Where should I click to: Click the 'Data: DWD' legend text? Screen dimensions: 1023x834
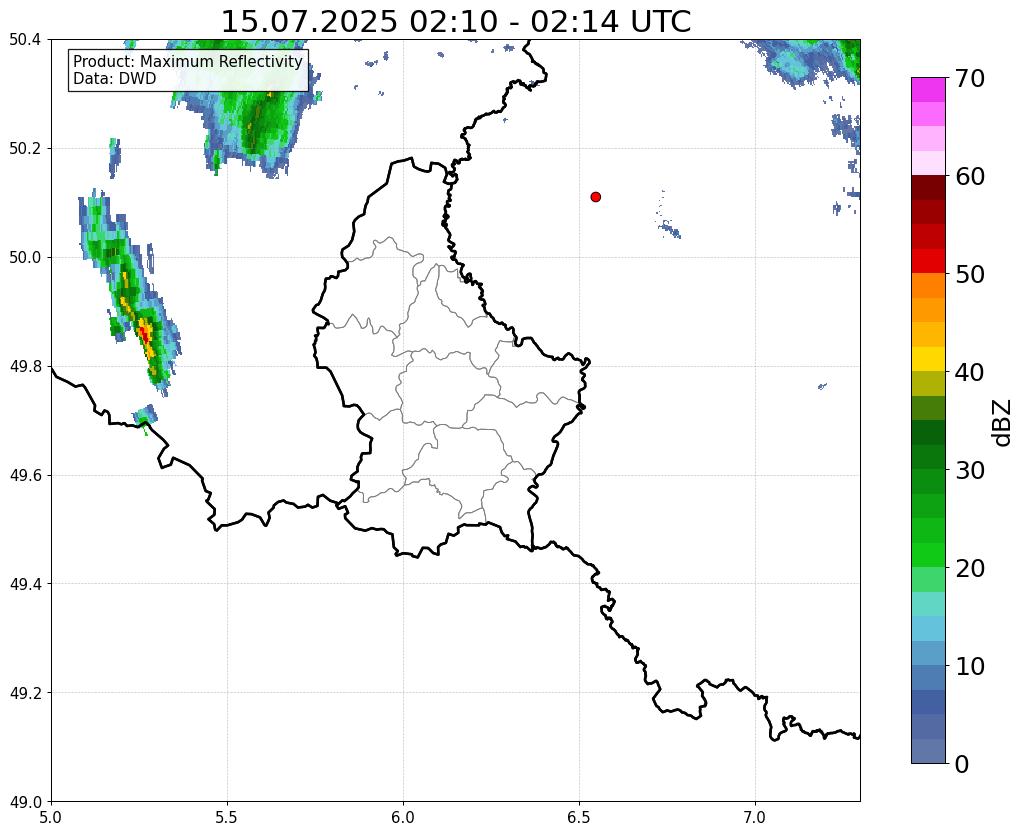coord(115,79)
